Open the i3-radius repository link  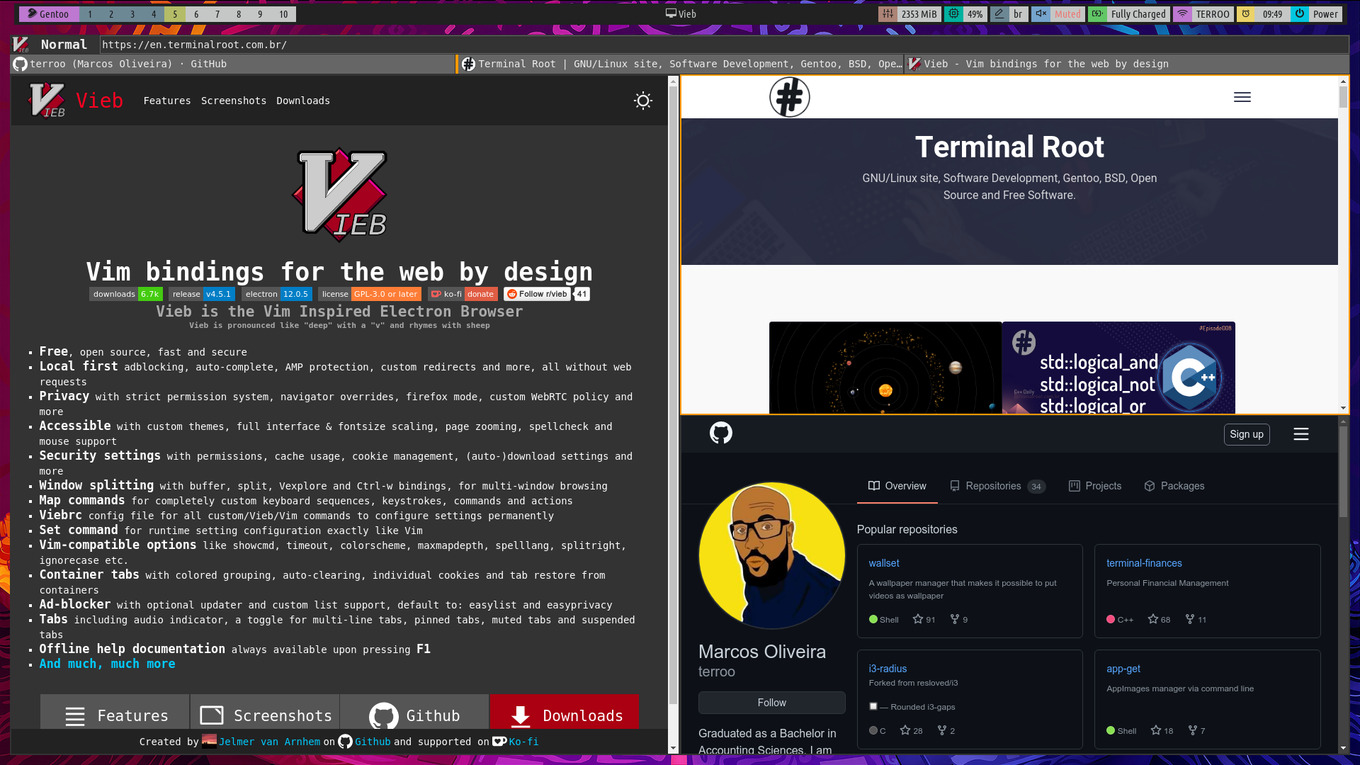pyautogui.click(x=888, y=669)
